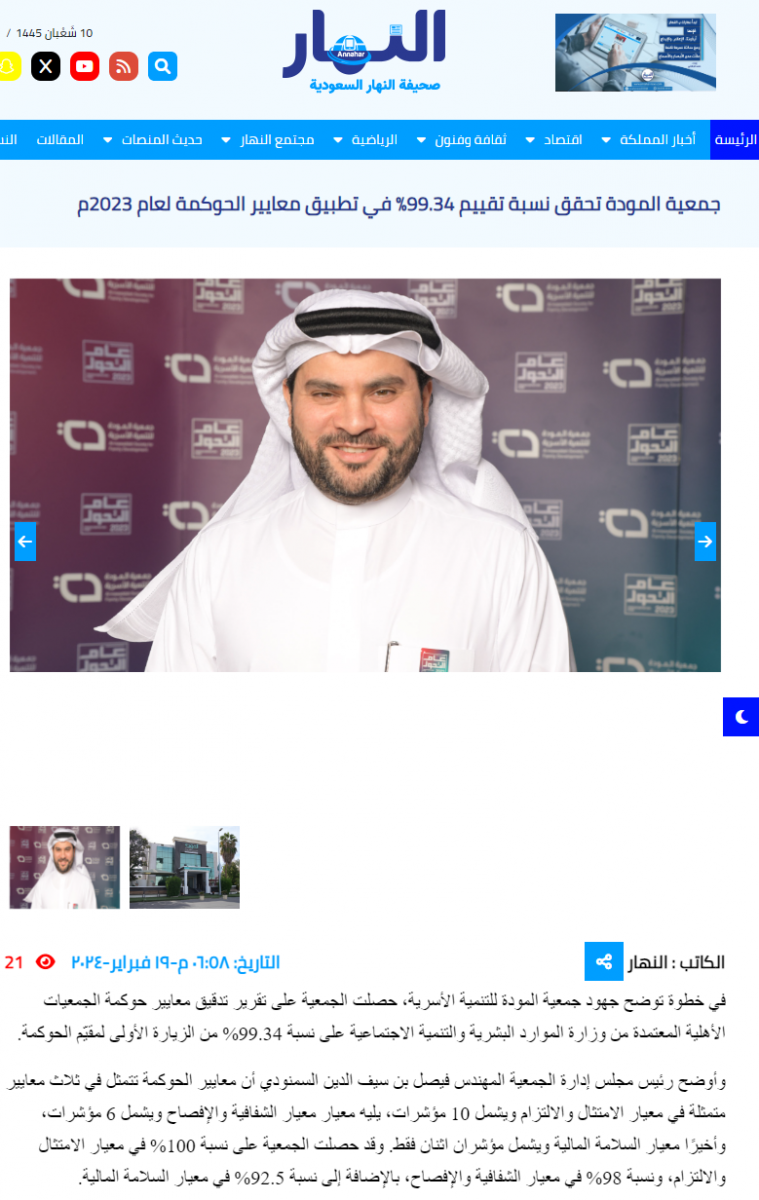
Task: Toggle dark mode with the moon button
Action: (x=741, y=717)
